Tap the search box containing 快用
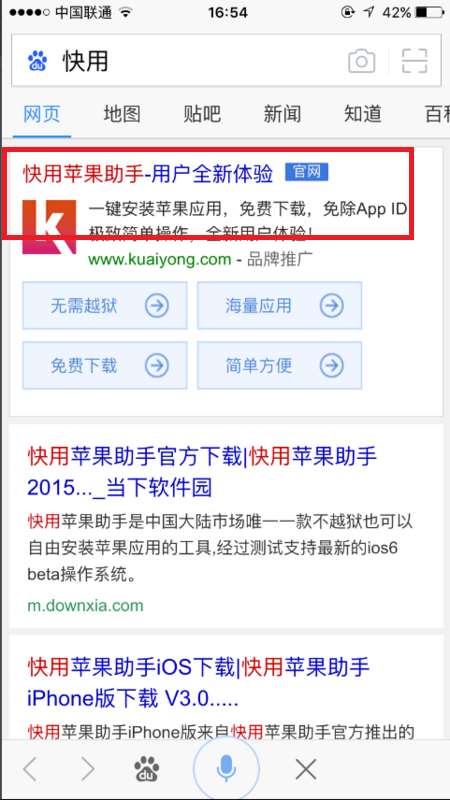 click(226, 61)
